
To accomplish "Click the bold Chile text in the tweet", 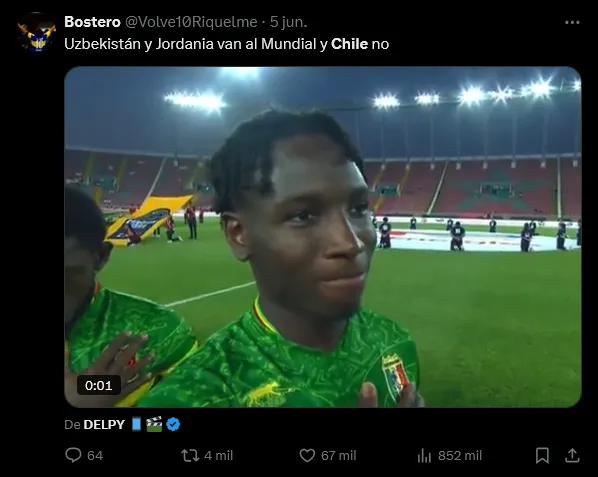I will click(x=349, y=44).
